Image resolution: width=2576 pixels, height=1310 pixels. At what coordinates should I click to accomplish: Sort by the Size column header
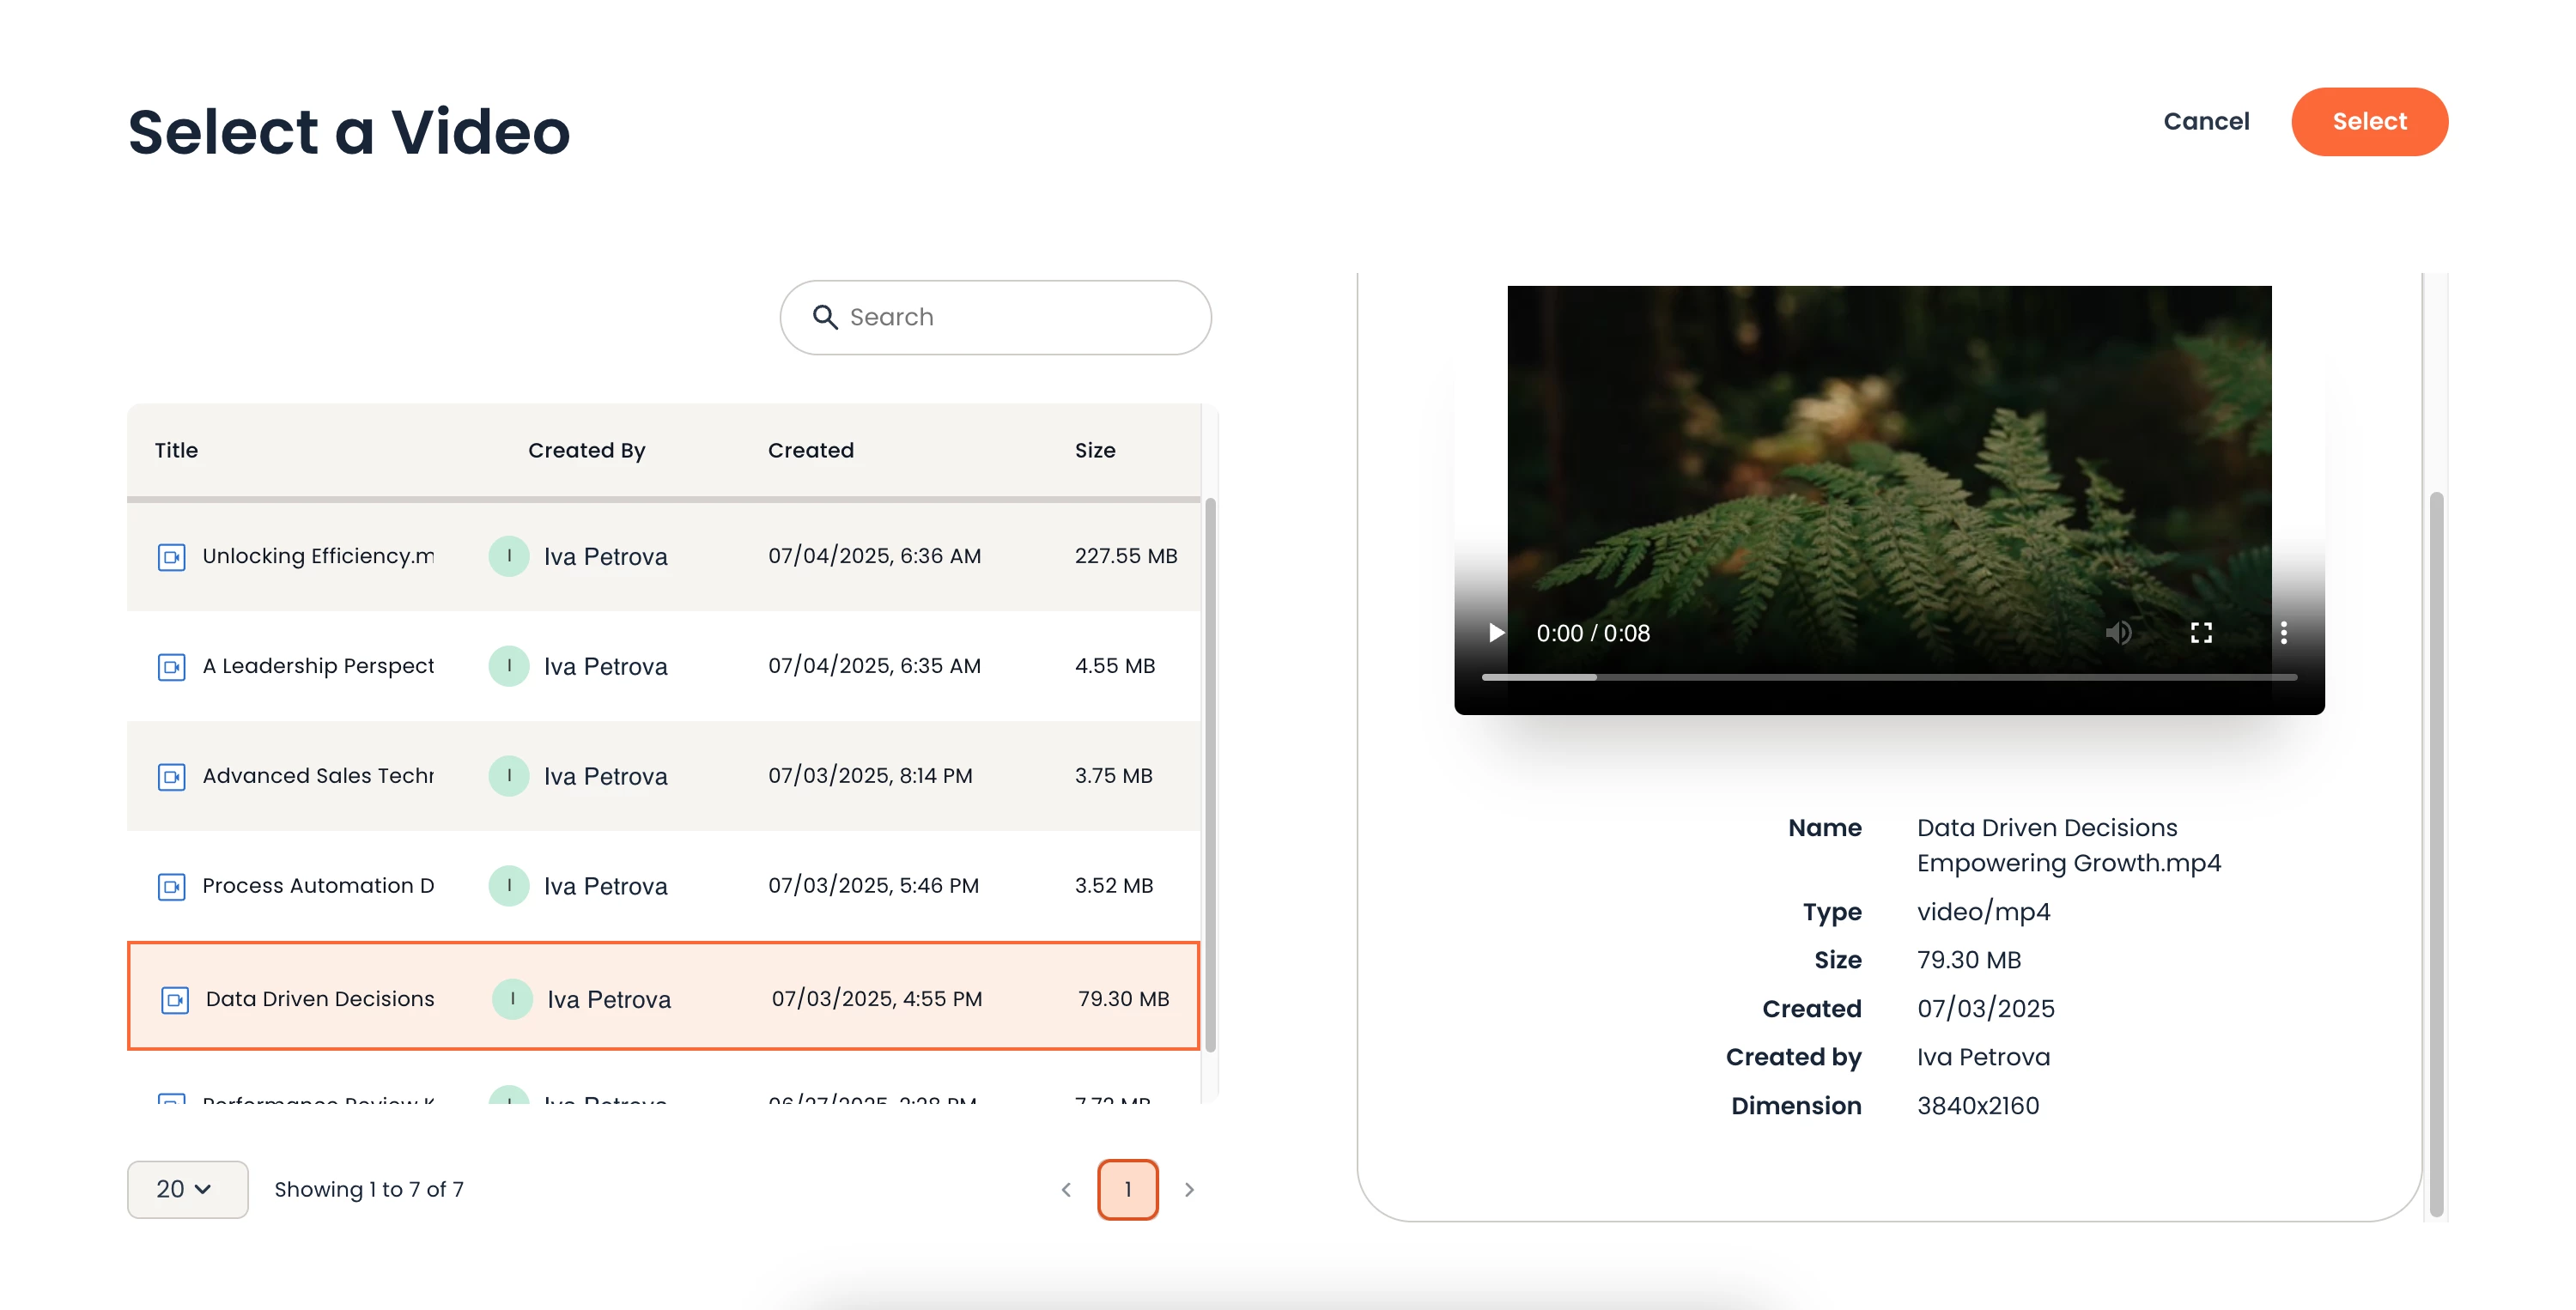pos(1095,450)
